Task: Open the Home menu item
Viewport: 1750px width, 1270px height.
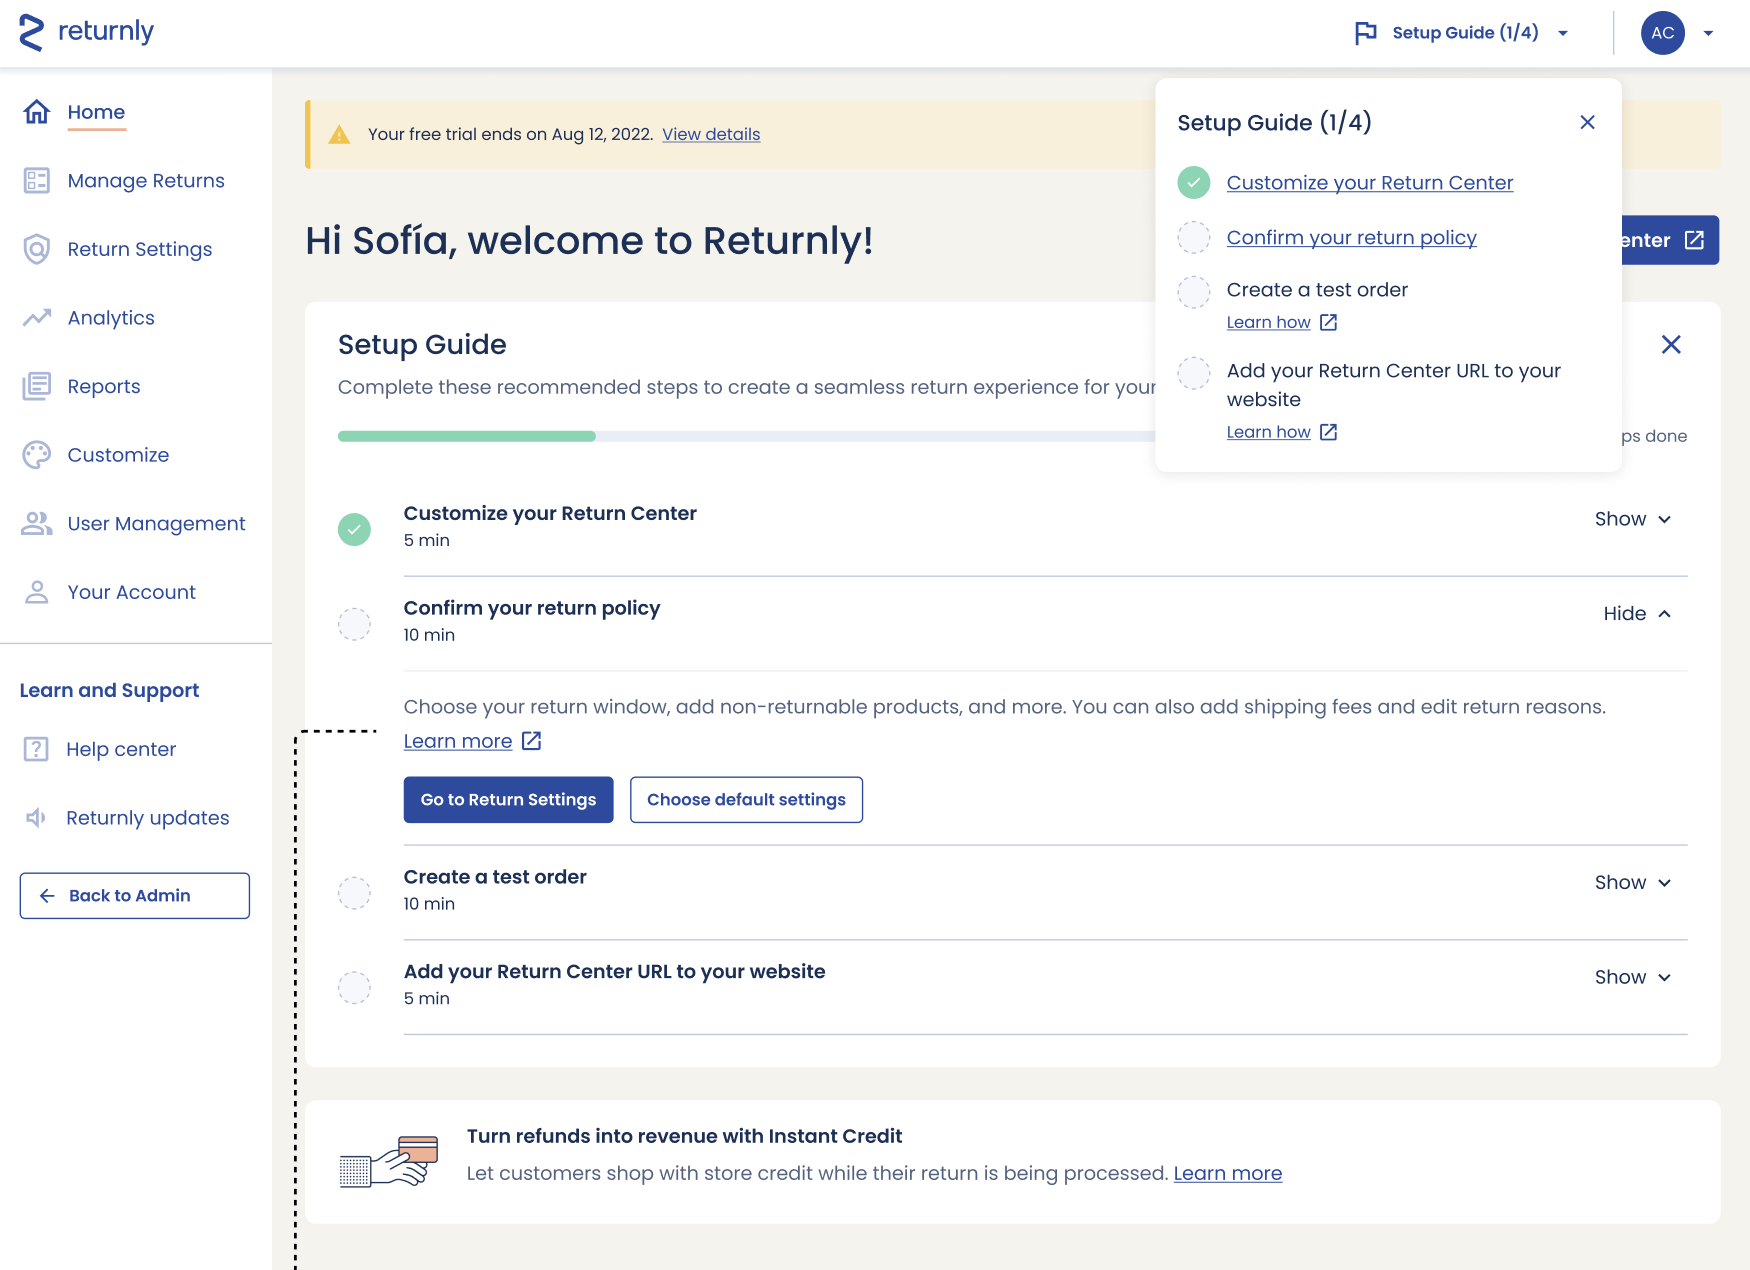Action: pos(96,112)
